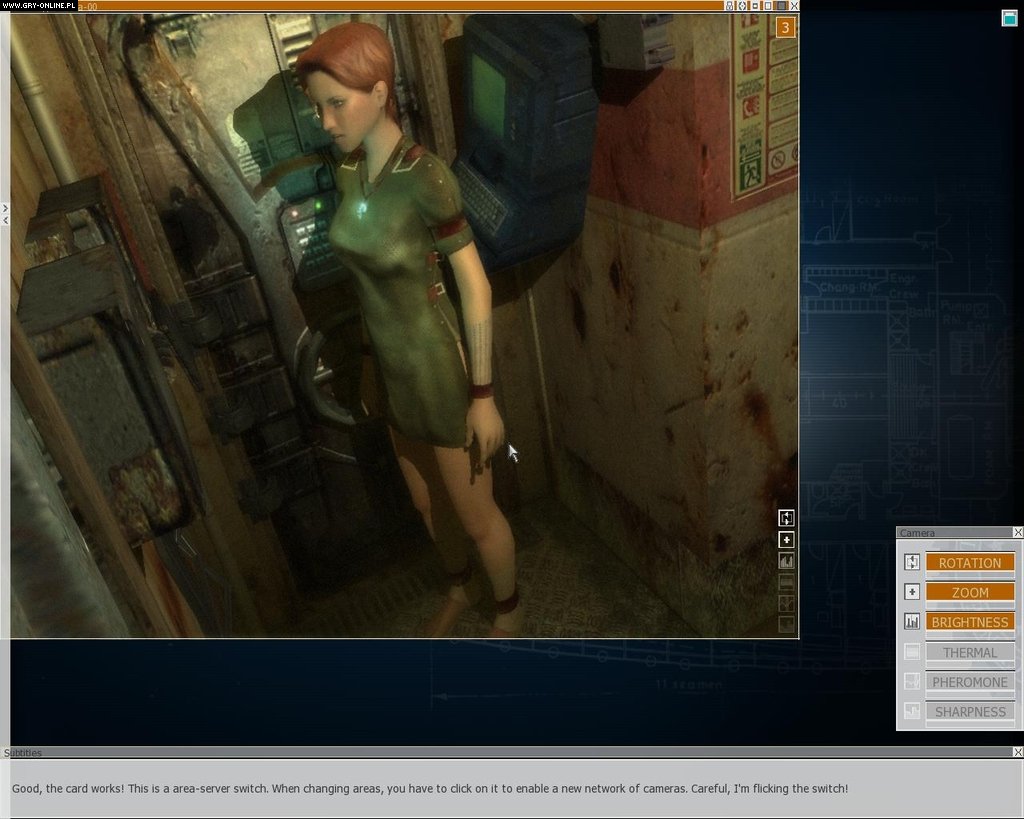Close the Subtitles panel
Viewport: 1024px width, 819px height.
(1018, 752)
